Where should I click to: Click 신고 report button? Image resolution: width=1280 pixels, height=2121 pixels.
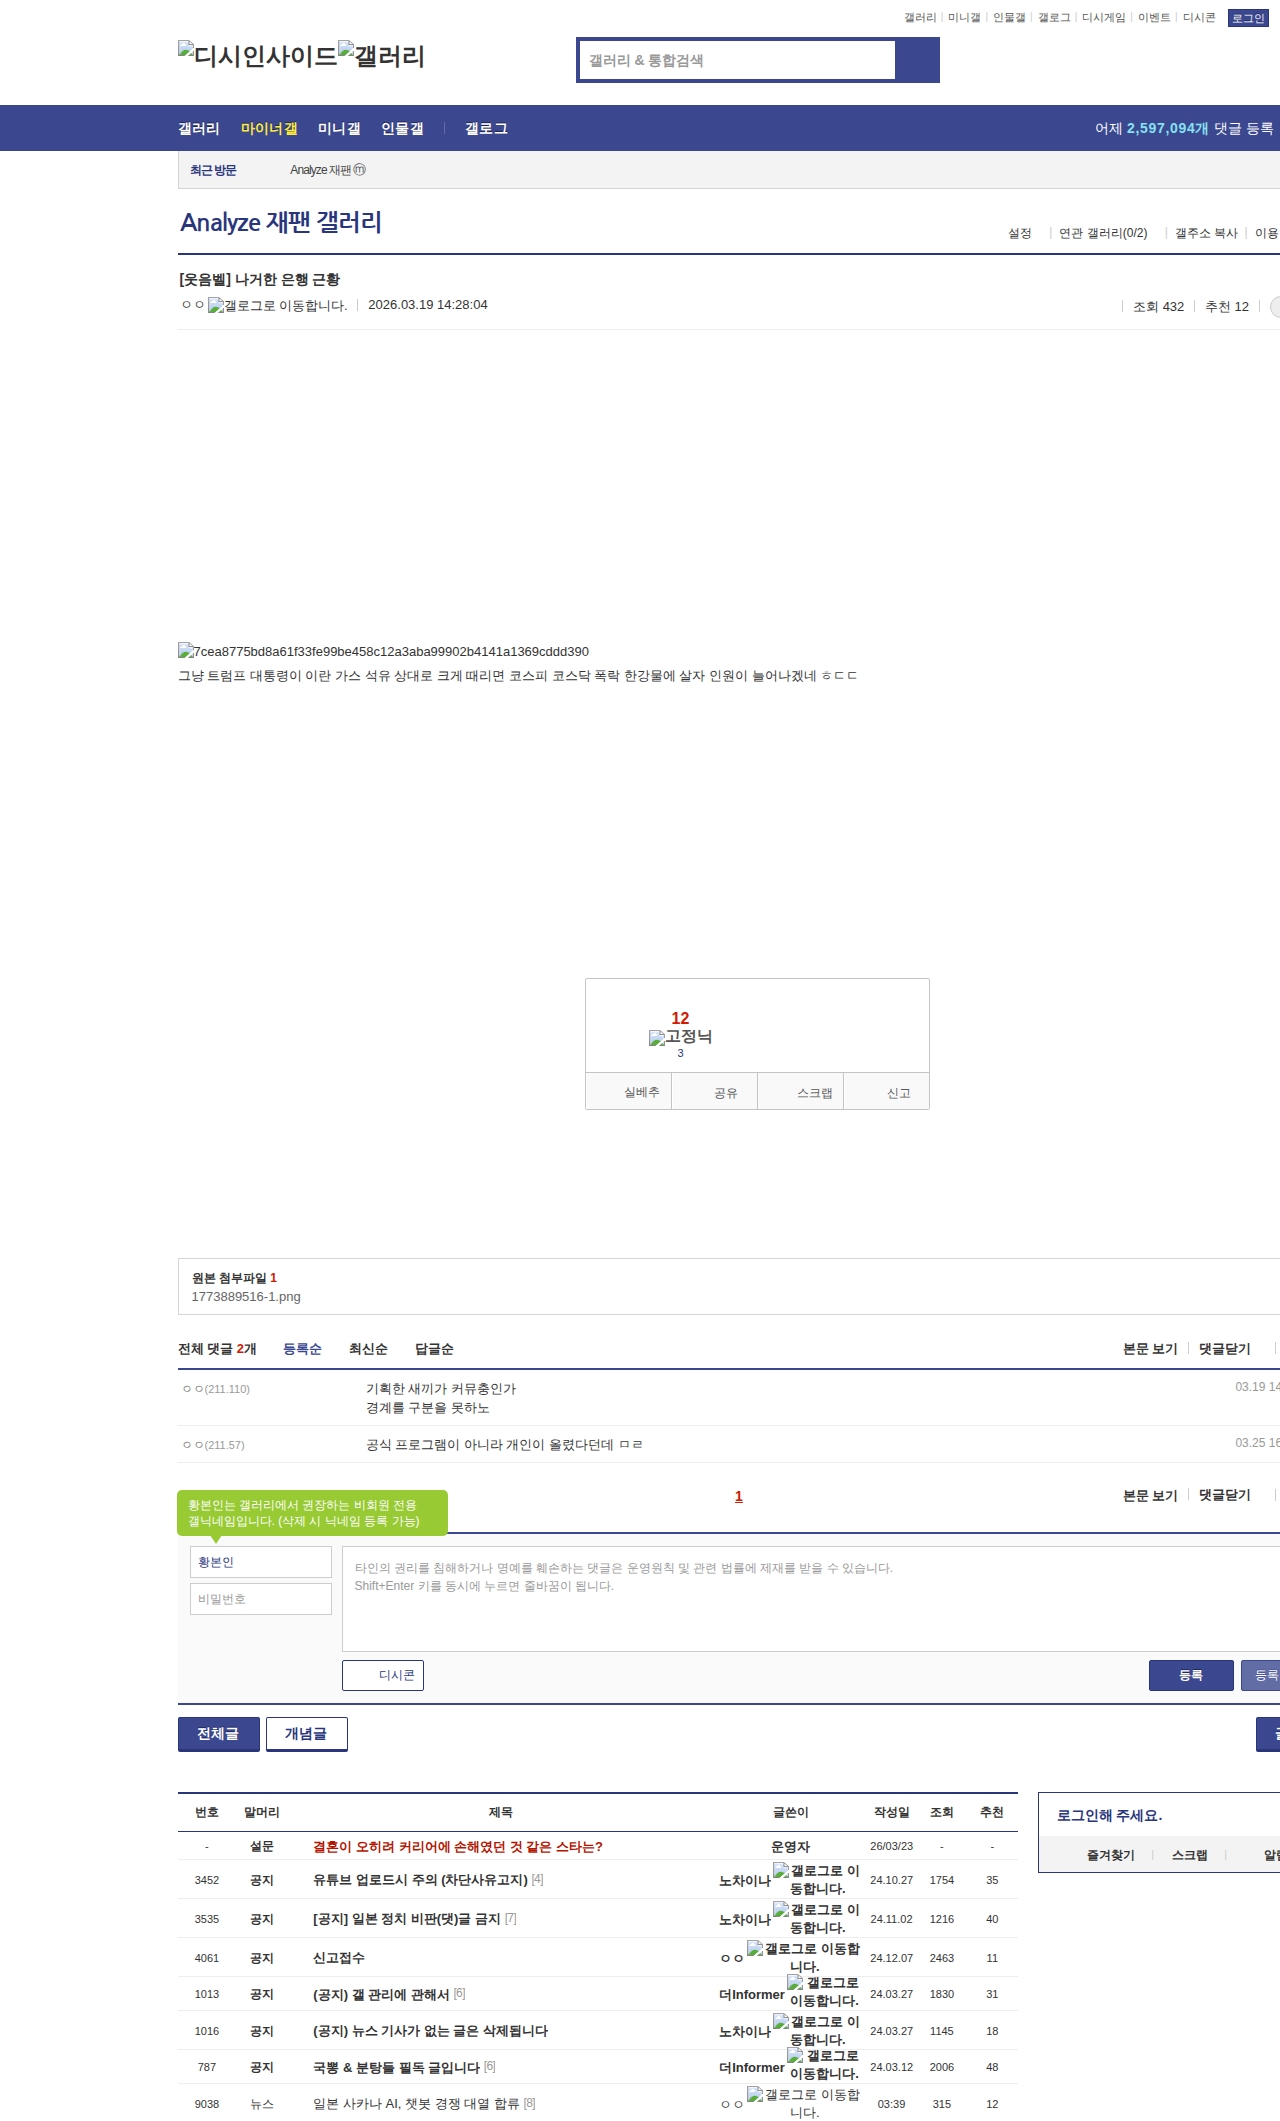(x=887, y=1092)
